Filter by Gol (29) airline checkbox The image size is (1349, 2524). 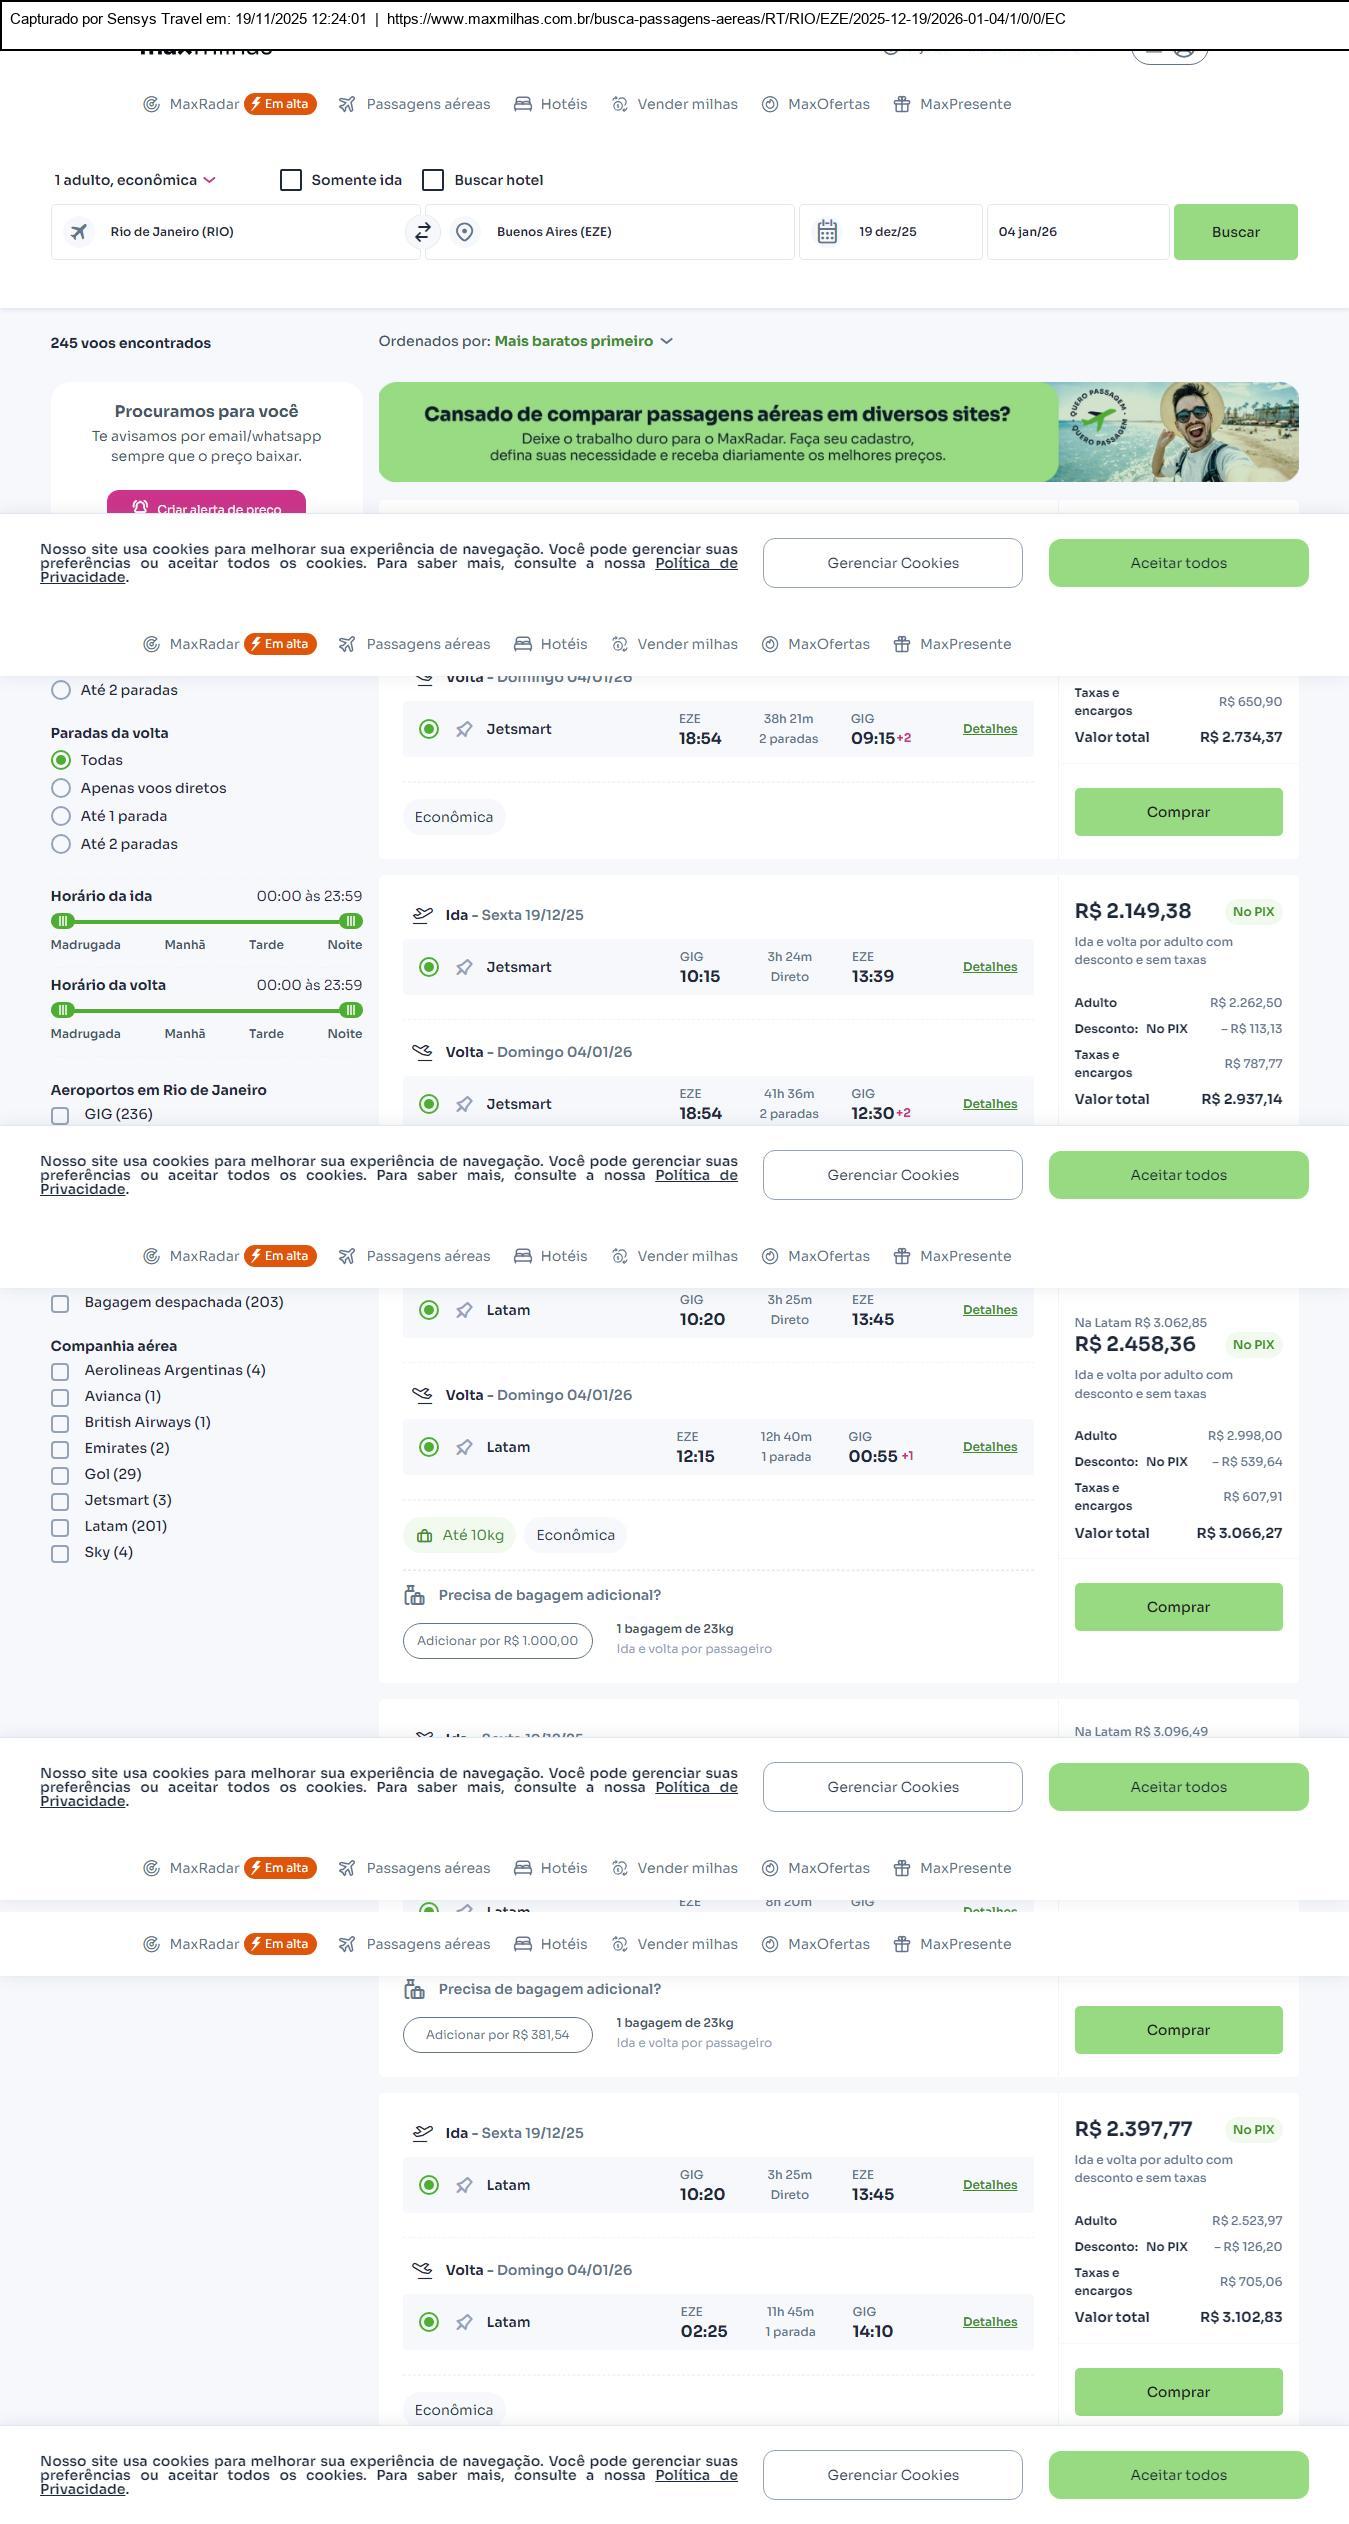60,1475
